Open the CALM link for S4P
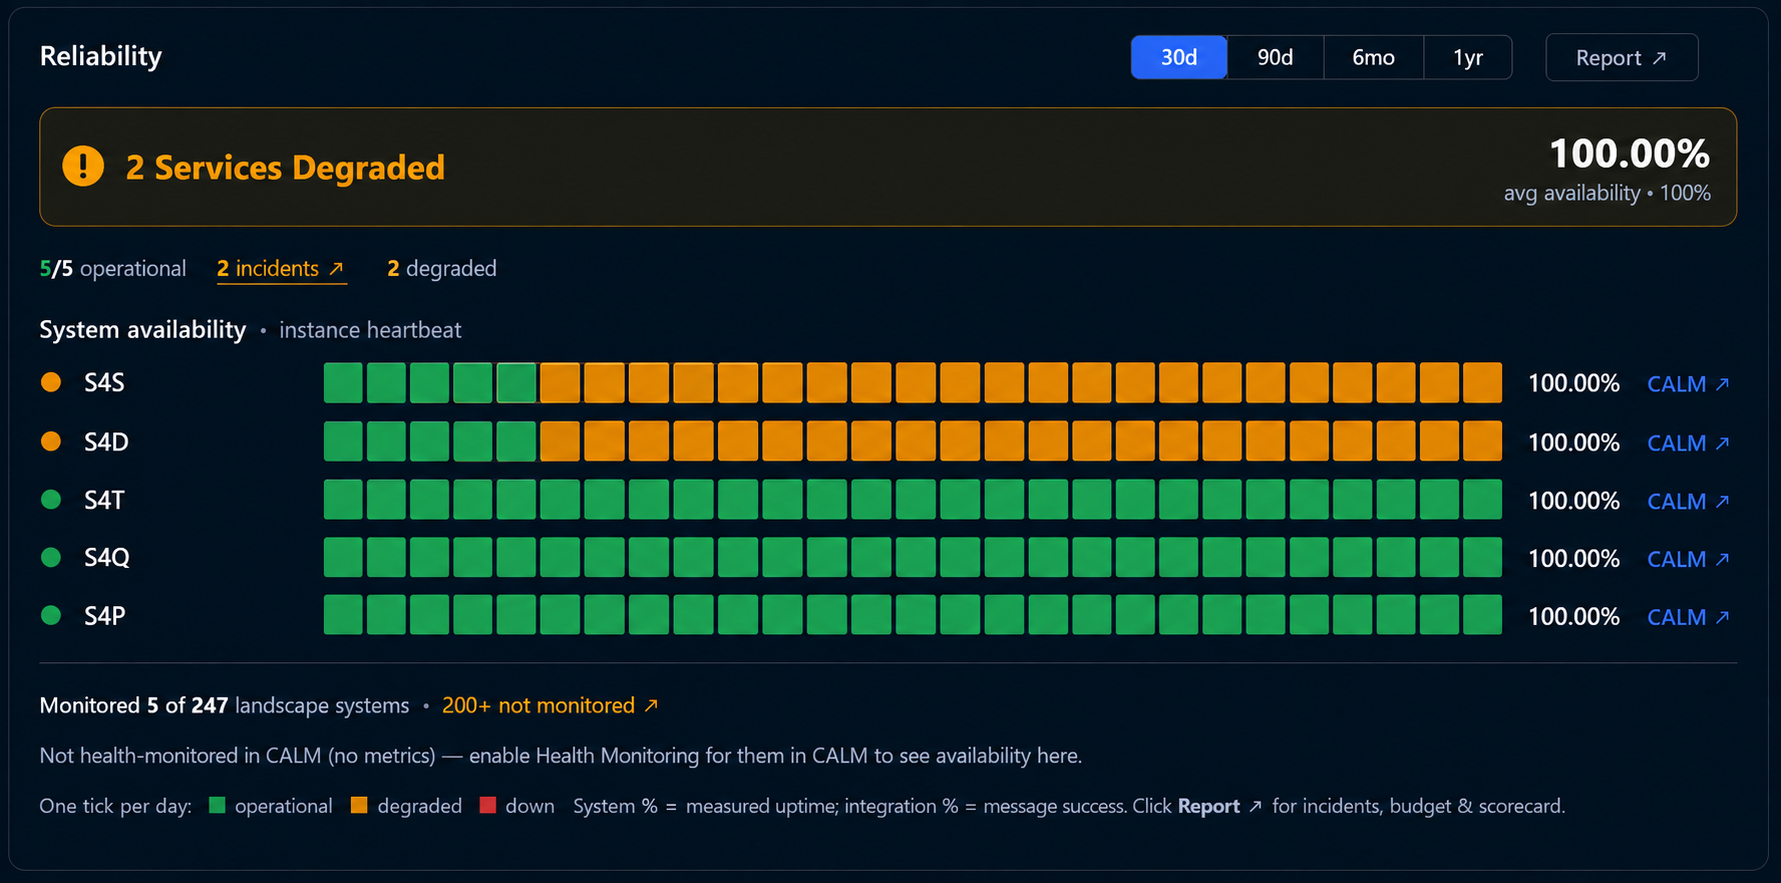 1688,617
